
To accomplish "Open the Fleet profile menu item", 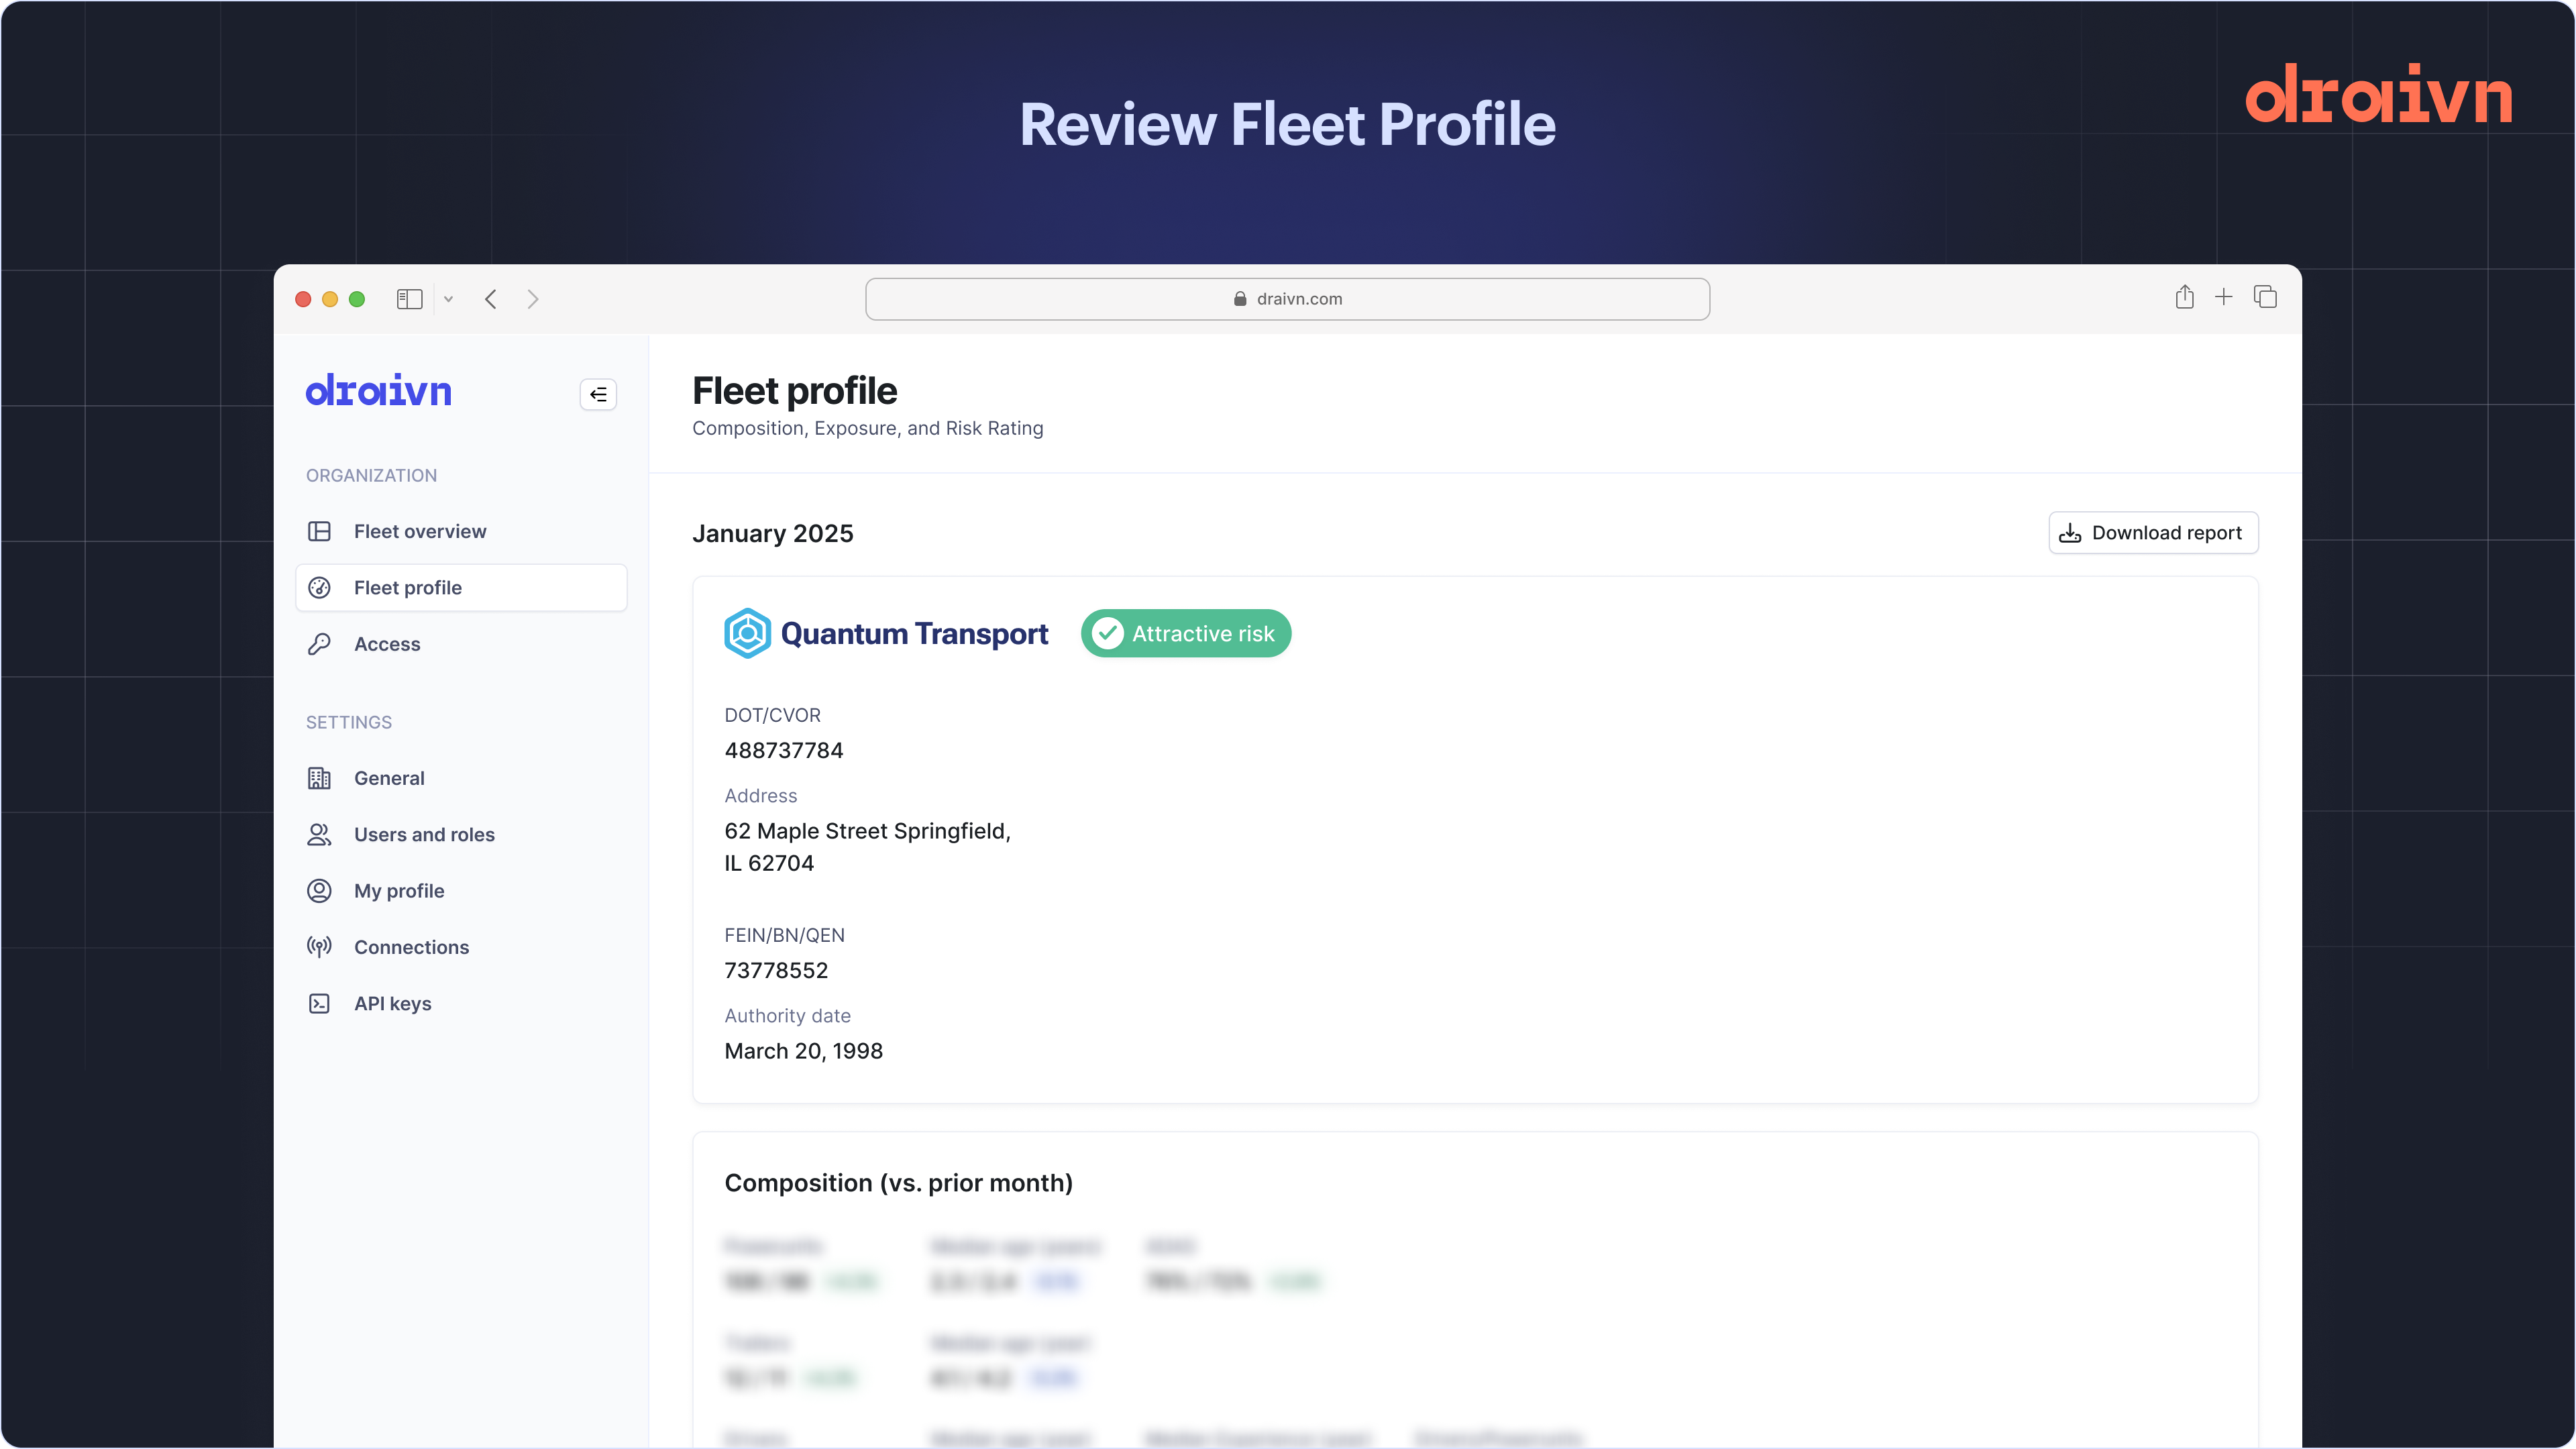I will point(461,588).
